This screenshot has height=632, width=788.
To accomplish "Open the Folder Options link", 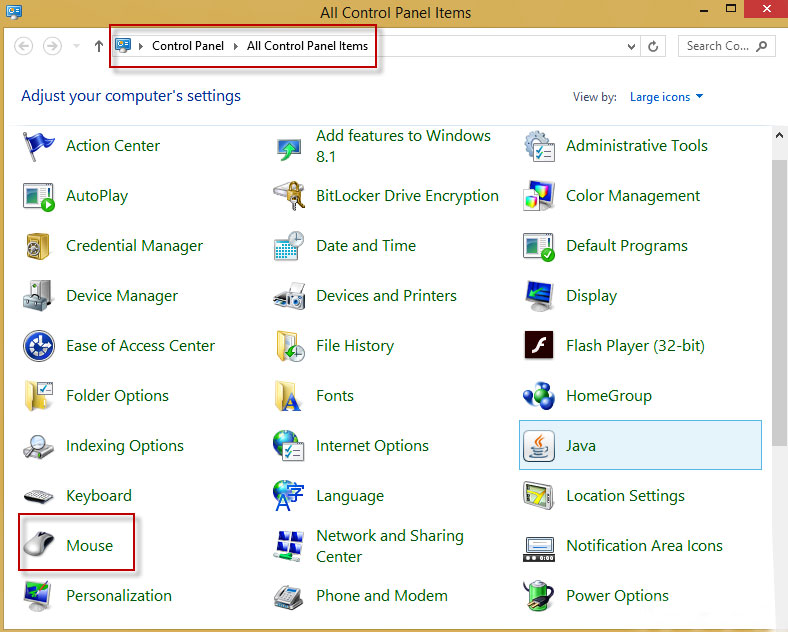I will [x=117, y=396].
